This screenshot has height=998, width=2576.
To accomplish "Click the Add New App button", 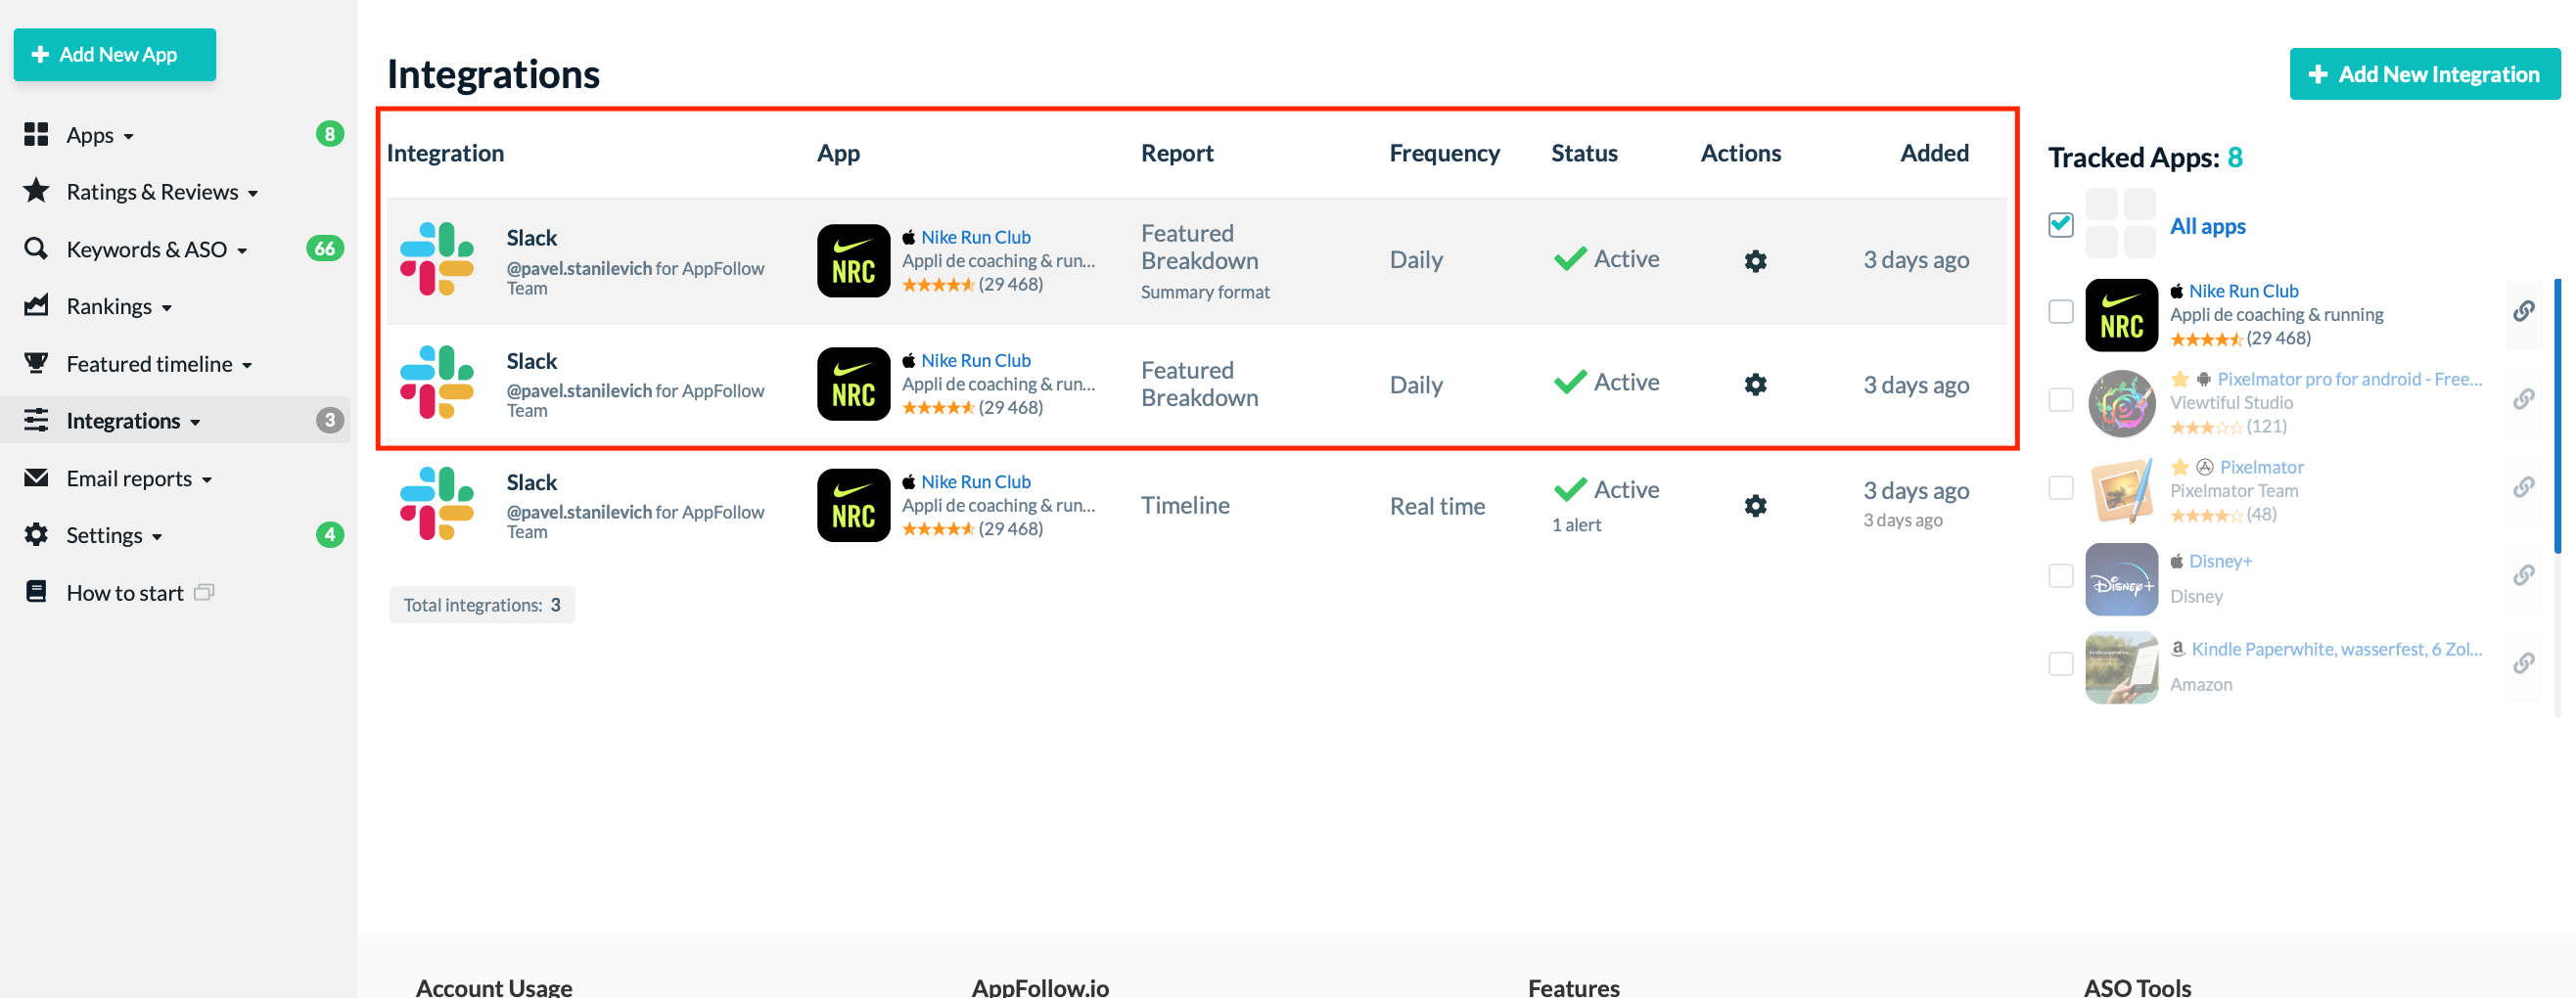I will (x=115, y=54).
